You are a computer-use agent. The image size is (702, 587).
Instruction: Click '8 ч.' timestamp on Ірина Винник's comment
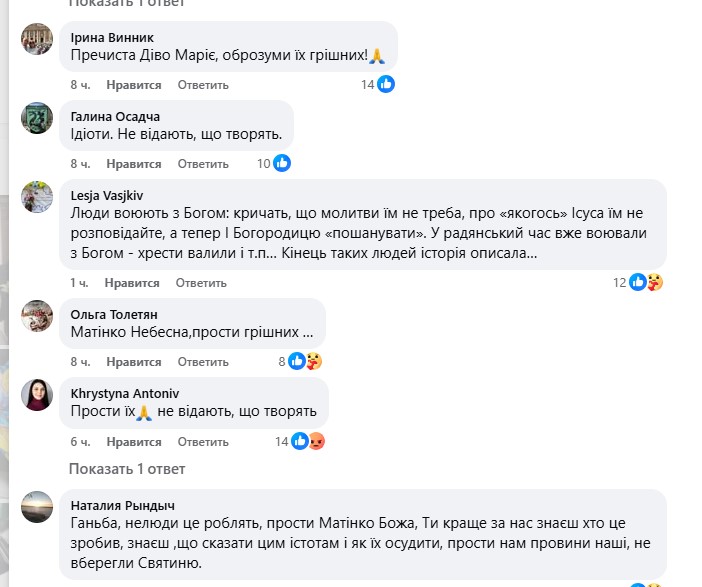[x=80, y=85]
